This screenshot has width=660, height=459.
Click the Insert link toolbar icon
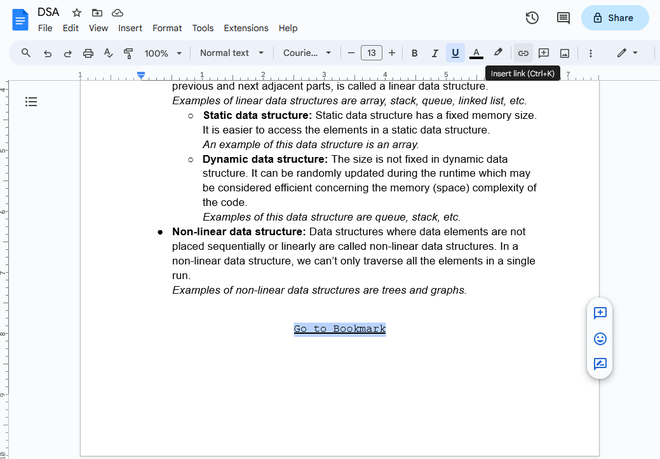[x=523, y=53]
